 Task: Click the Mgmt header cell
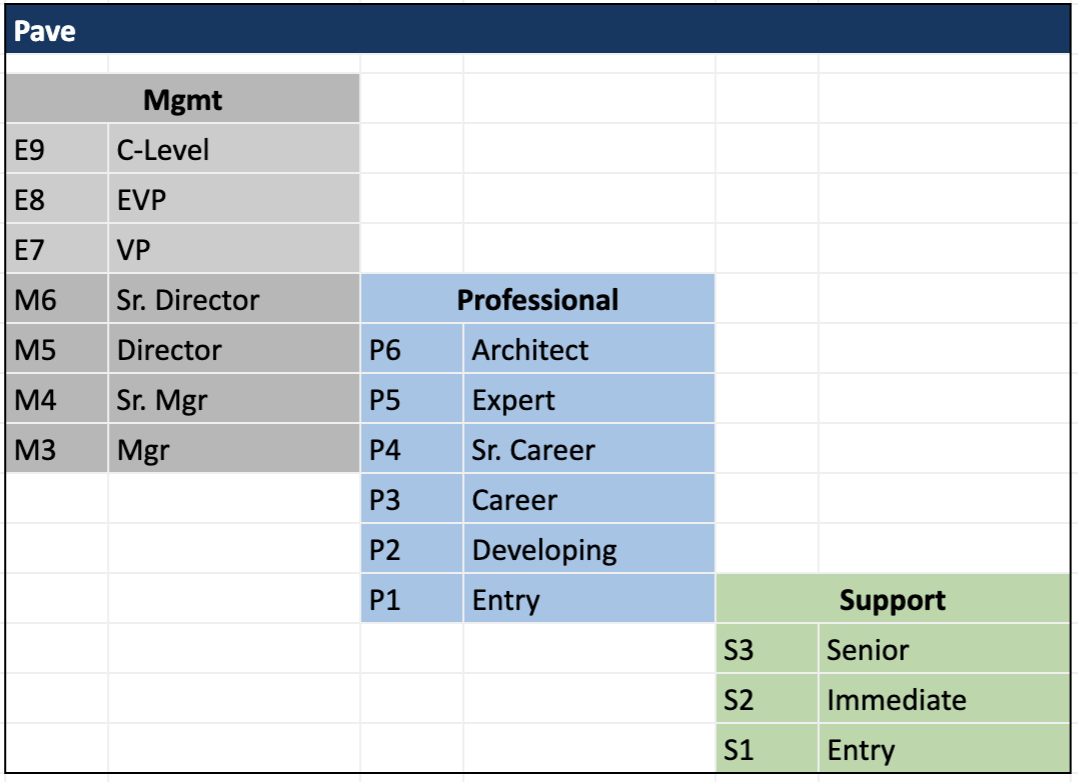(182, 99)
